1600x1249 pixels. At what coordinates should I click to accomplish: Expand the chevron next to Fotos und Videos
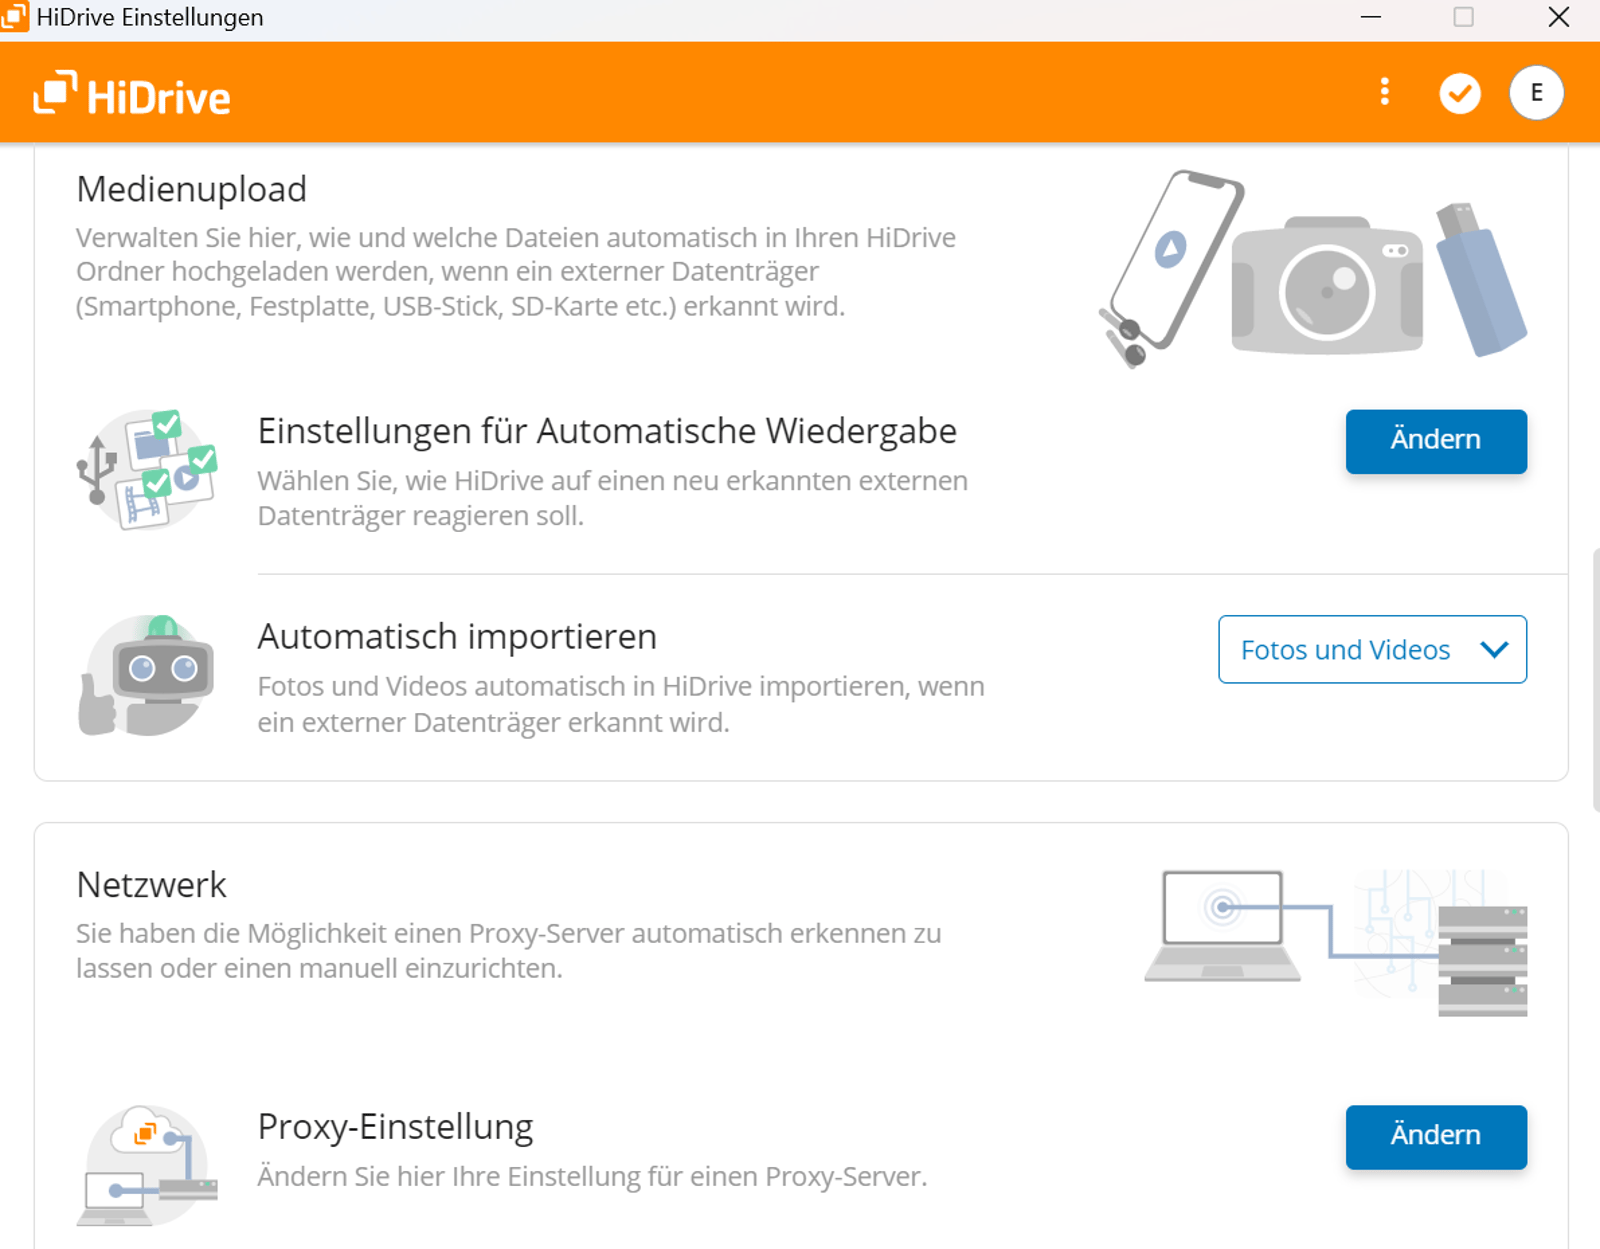click(1496, 649)
